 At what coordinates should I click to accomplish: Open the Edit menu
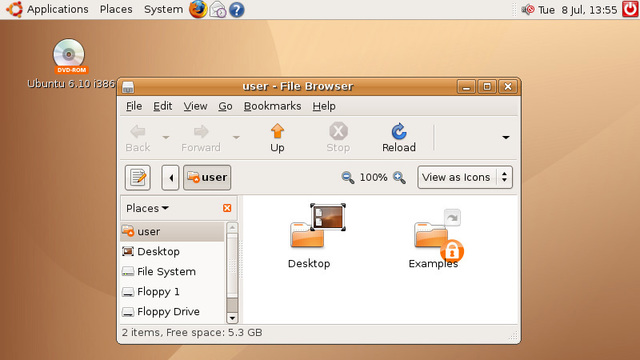[162, 106]
